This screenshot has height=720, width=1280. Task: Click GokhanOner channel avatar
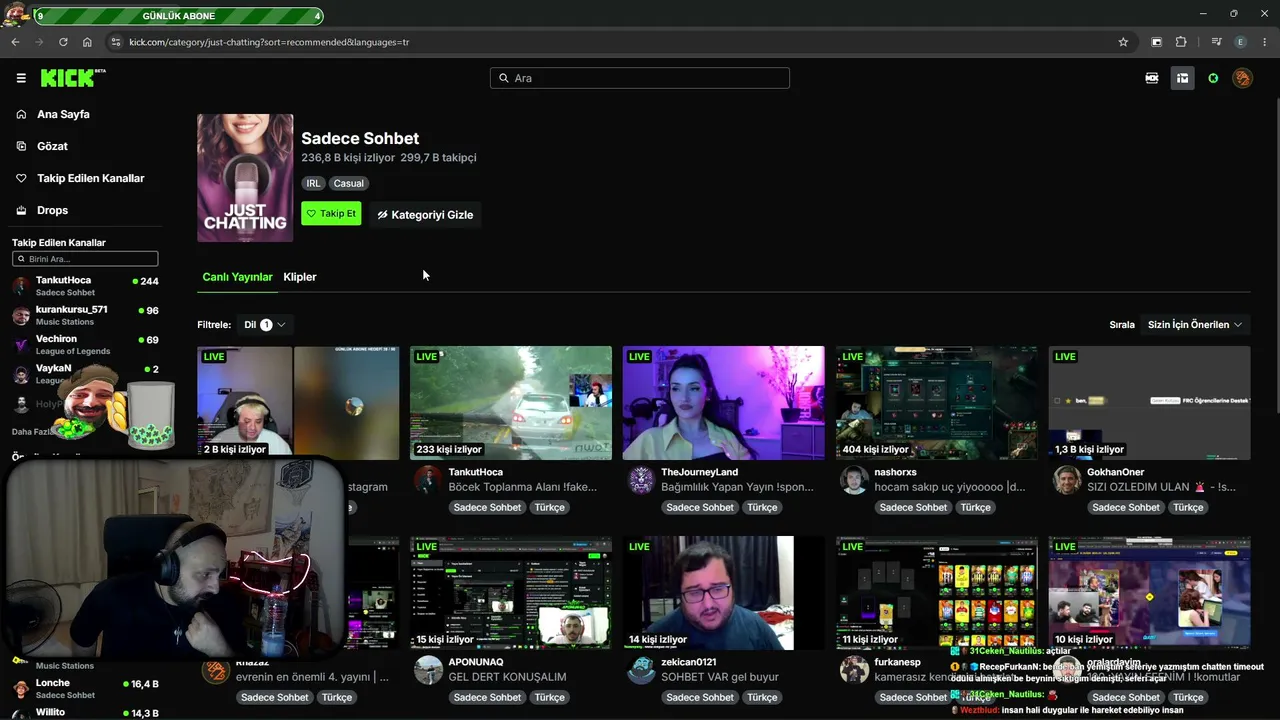(1067, 480)
